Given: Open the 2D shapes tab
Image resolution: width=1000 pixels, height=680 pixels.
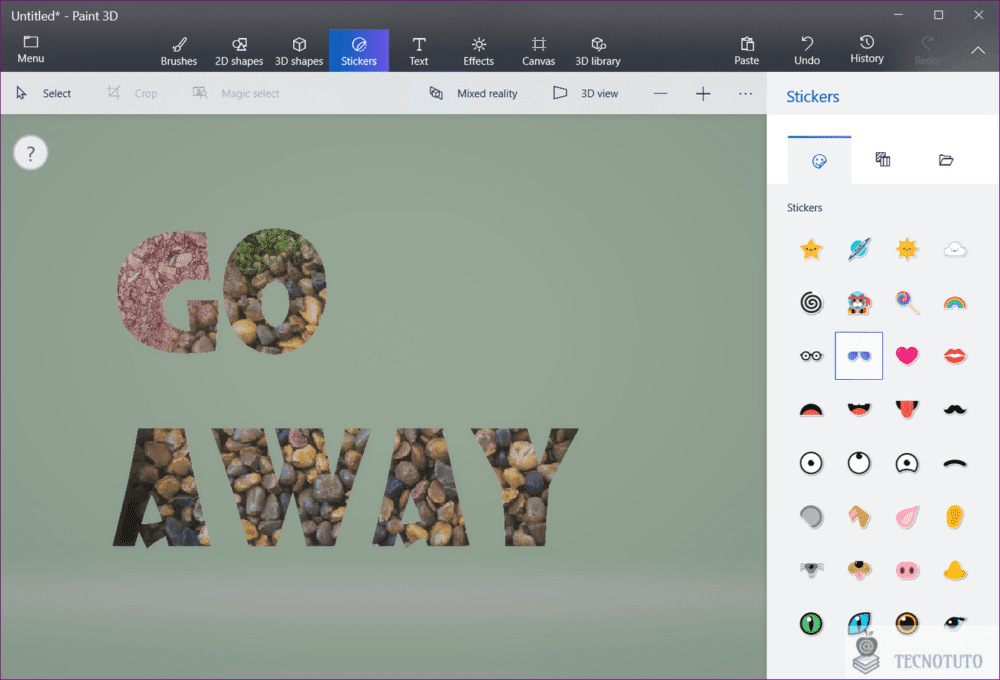Looking at the screenshot, I should (x=239, y=51).
